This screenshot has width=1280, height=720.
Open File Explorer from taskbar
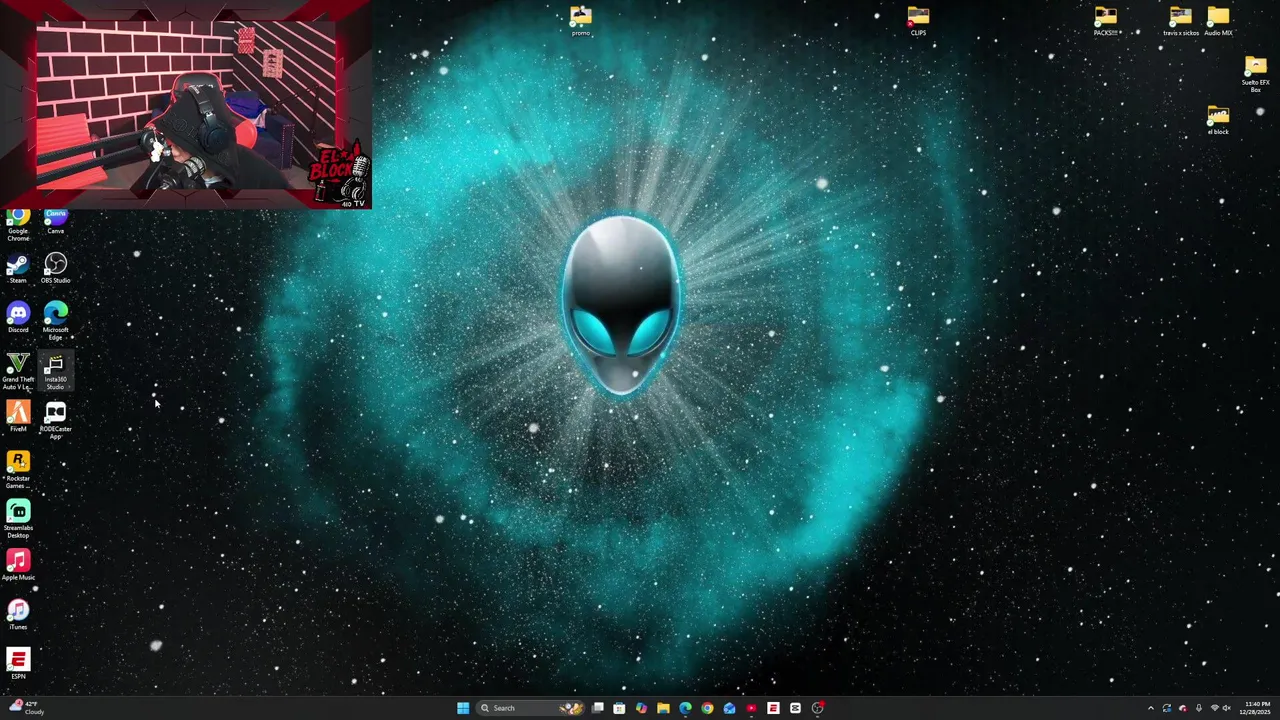coord(663,708)
